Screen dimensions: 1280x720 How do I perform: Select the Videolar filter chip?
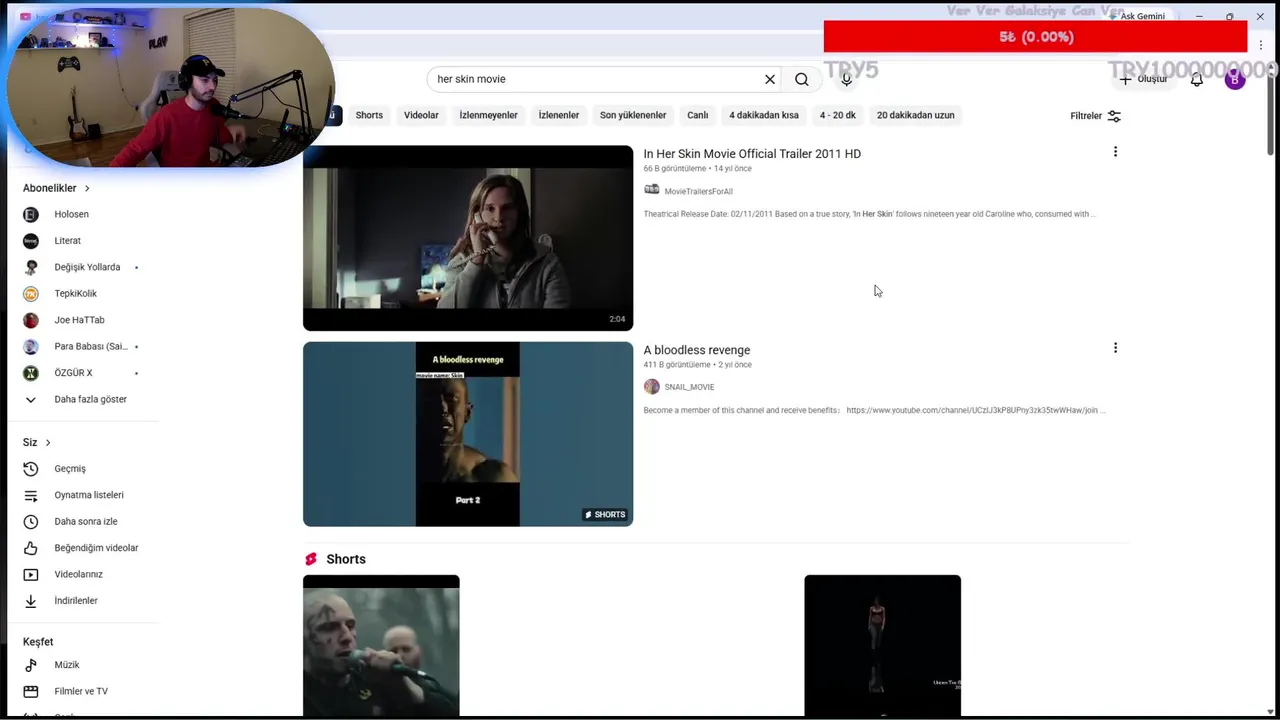click(x=421, y=115)
